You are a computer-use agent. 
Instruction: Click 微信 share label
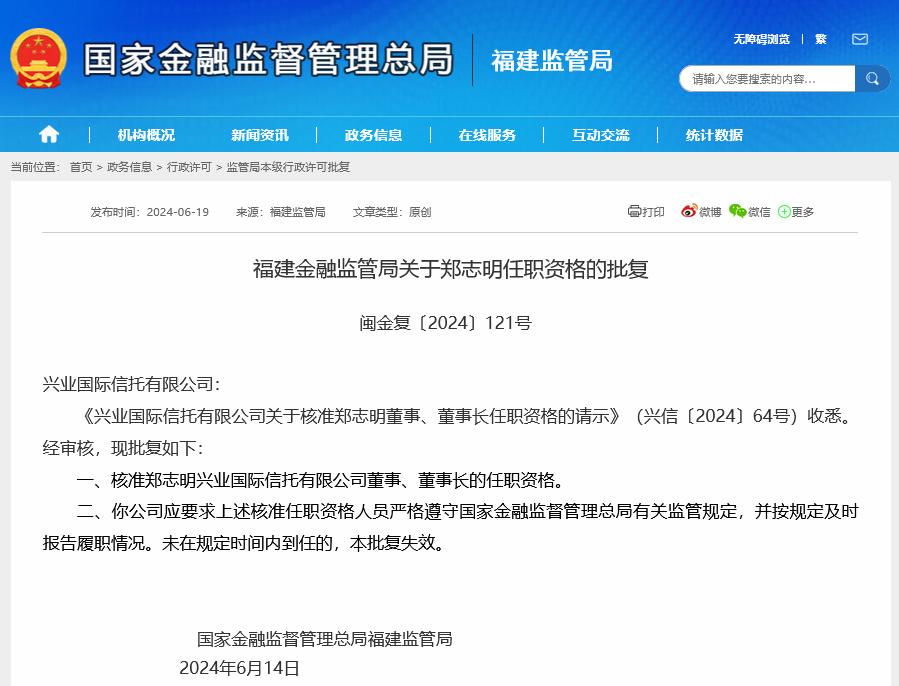(x=759, y=212)
